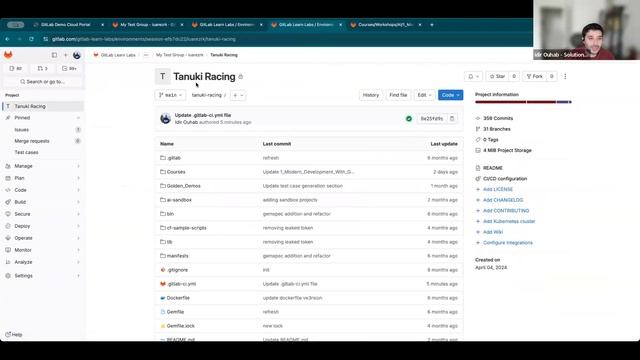Screen dimensions: 640x360
Task: Open 31 Branches link
Action: 497,129
